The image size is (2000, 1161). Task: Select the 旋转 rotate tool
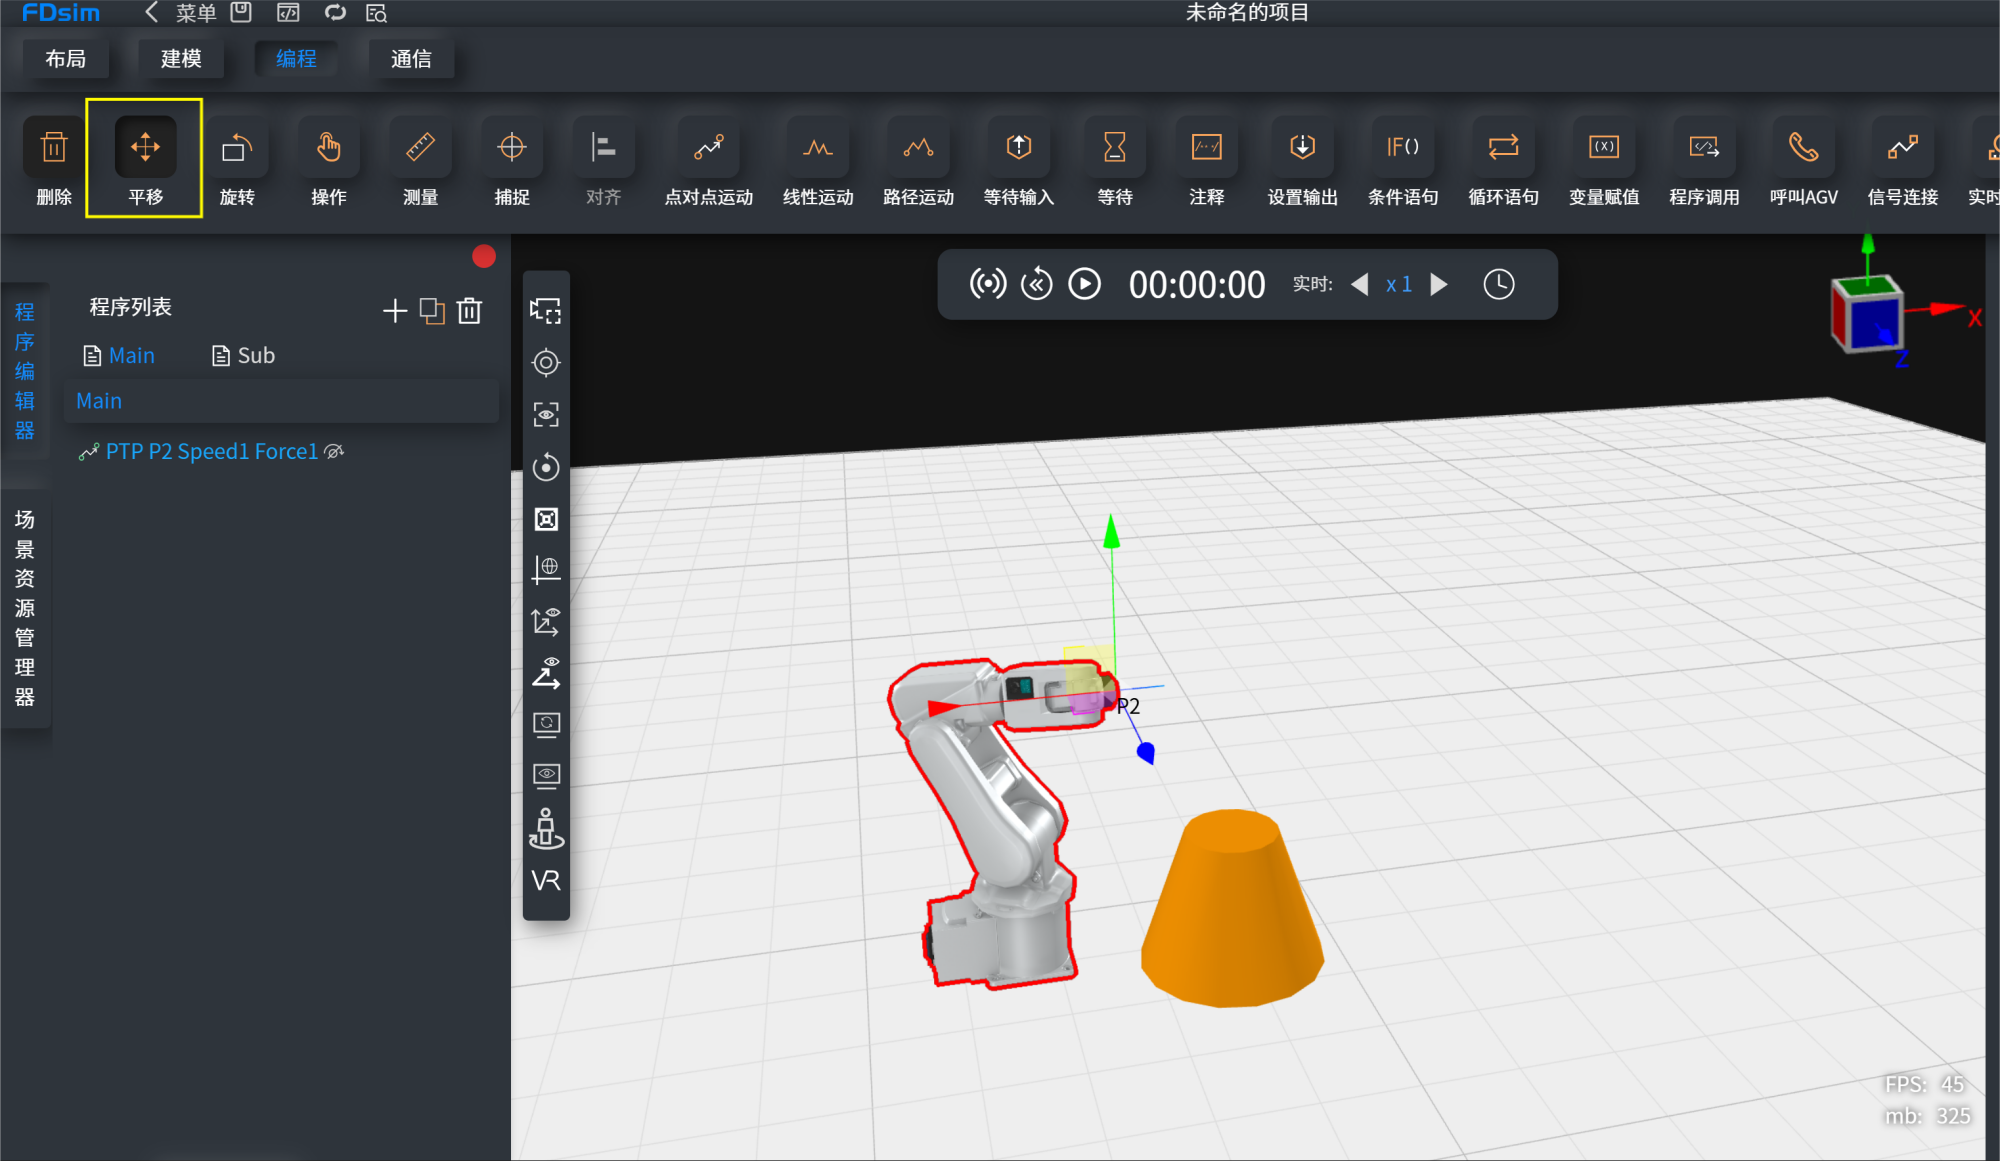tap(237, 160)
